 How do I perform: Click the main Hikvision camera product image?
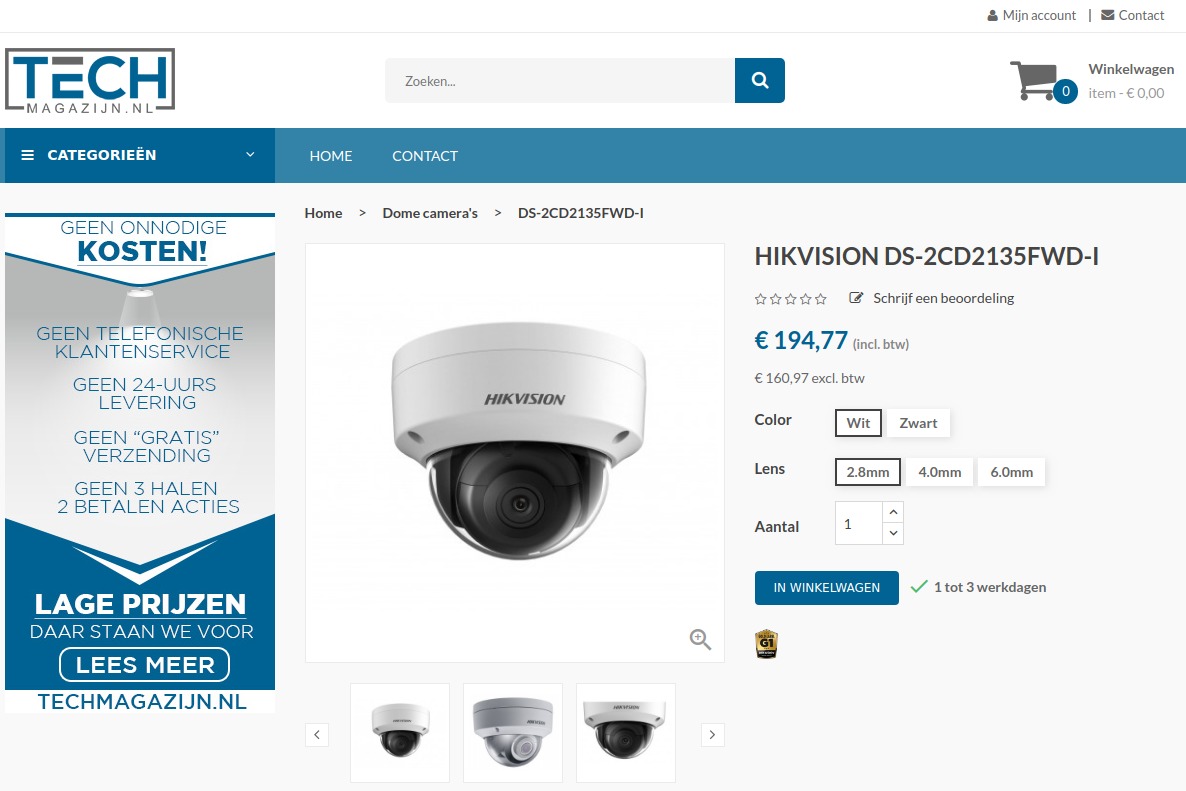(x=515, y=453)
